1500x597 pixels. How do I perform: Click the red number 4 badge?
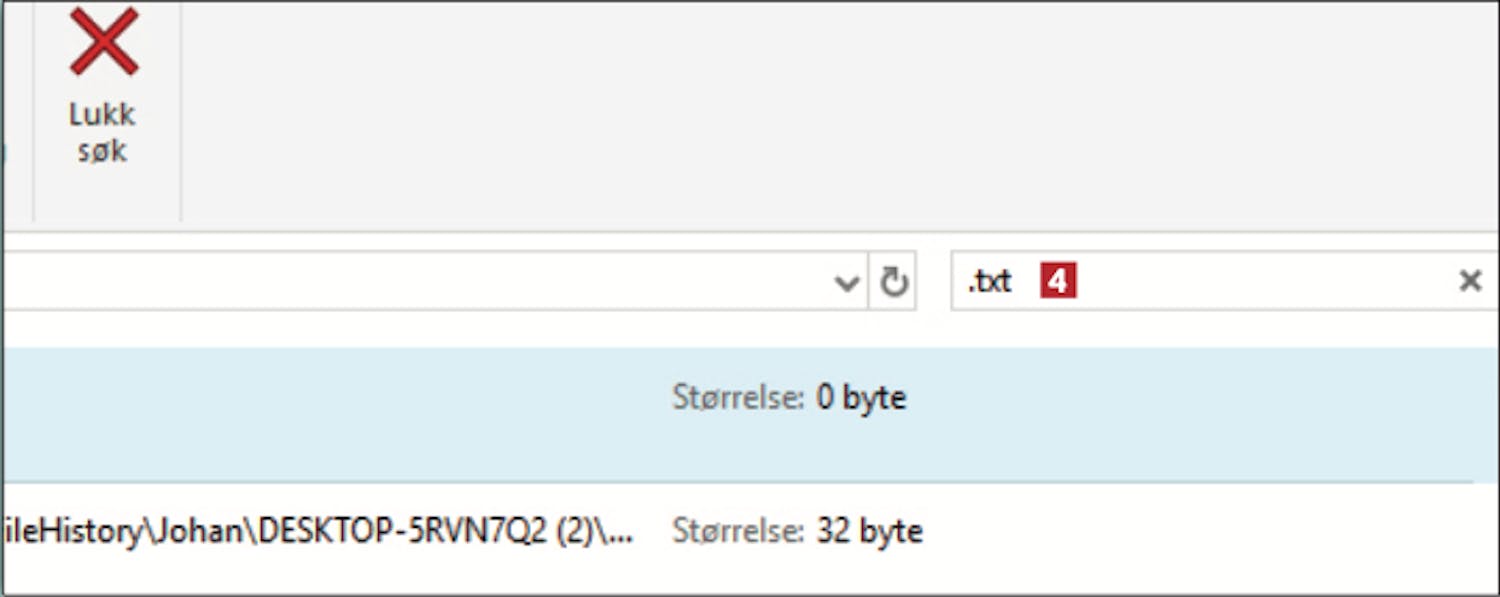click(1058, 282)
